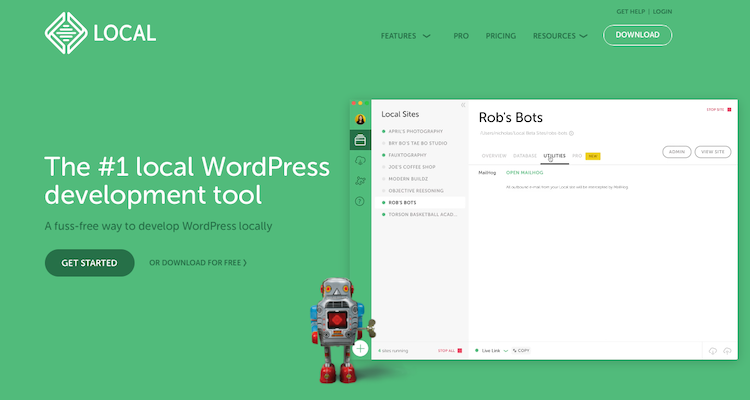This screenshot has height=400, width=750.
Task: Click the Stop All text
Action: click(446, 351)
